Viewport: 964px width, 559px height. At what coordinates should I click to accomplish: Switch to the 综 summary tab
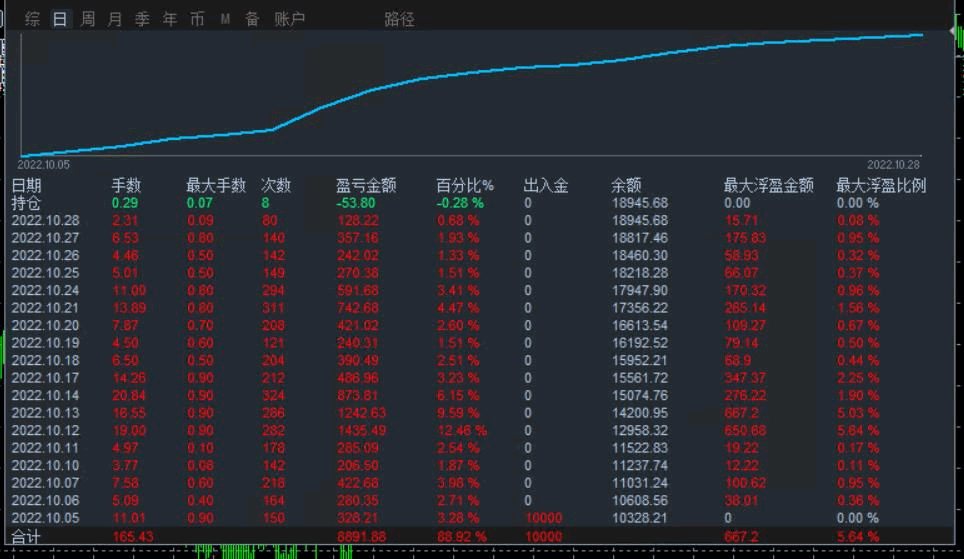point(33,19)
